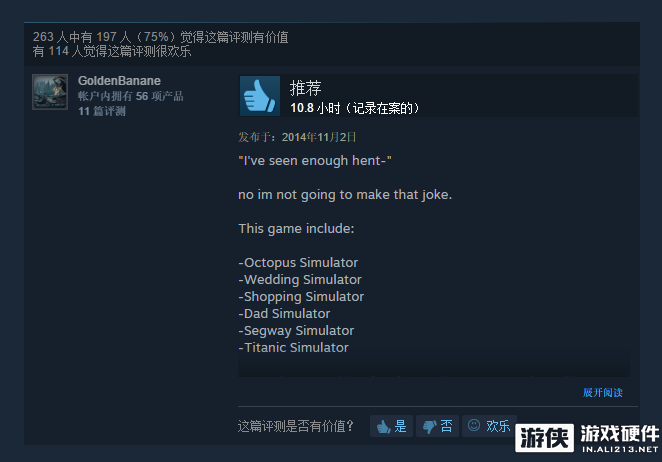Open the GoldenBanane profile name link
The image size is (662, 462).
[x=119, y=81]
